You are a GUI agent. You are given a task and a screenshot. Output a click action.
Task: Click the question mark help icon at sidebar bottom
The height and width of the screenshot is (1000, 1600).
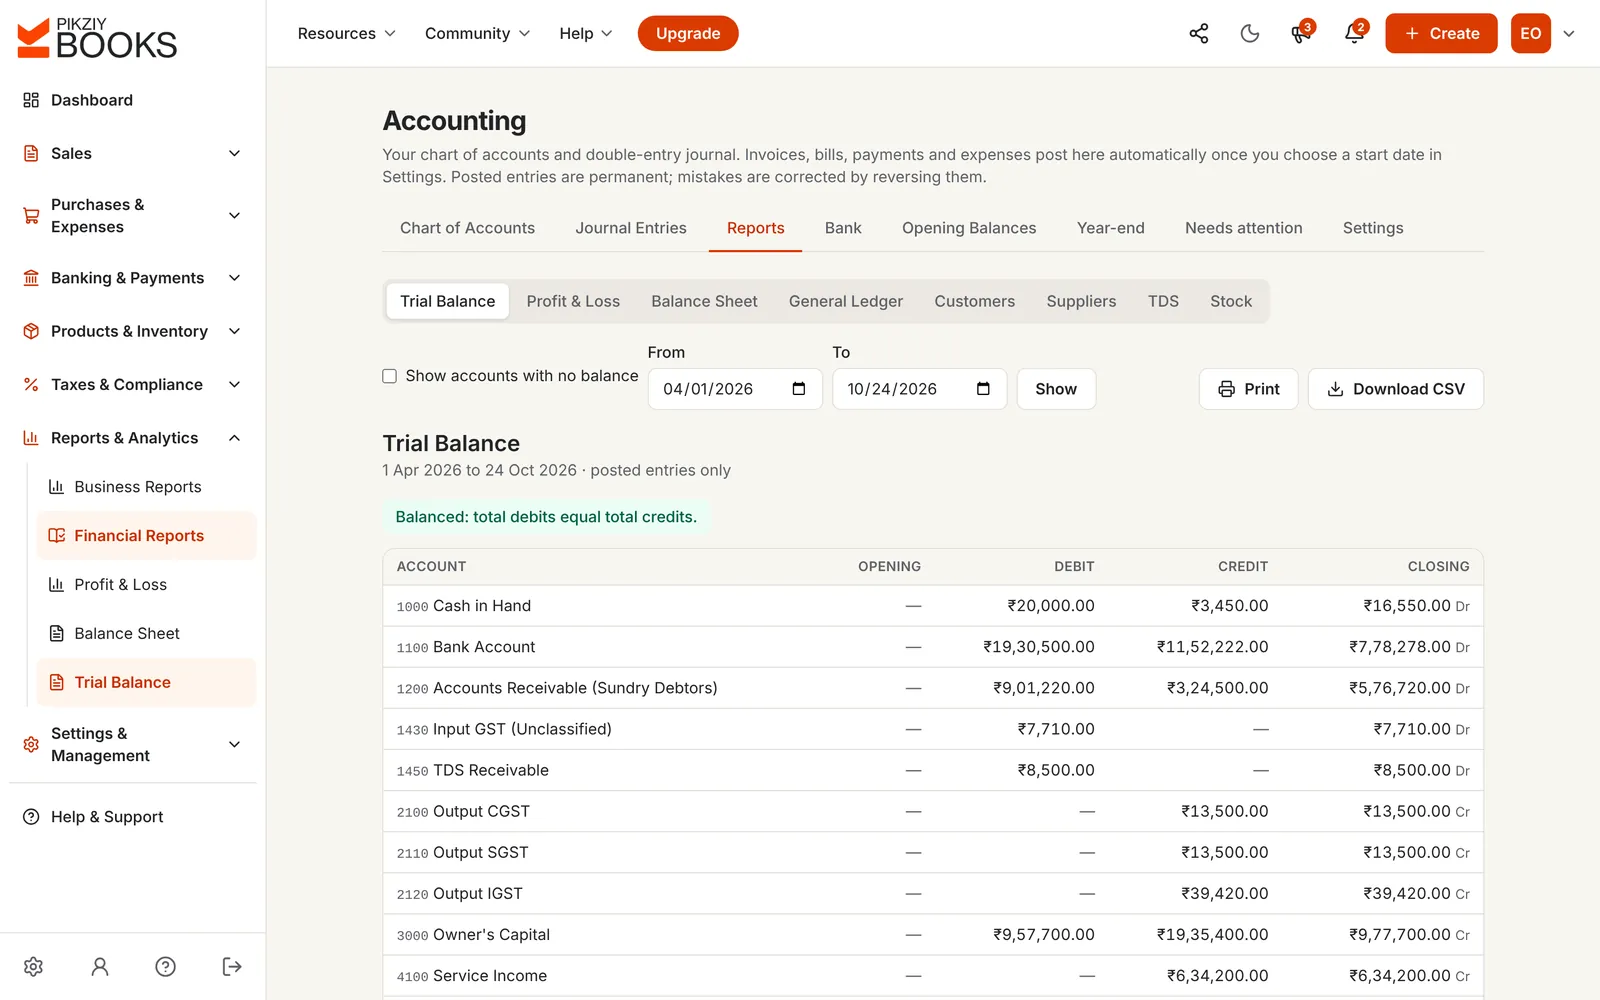(x=166, y=966)
